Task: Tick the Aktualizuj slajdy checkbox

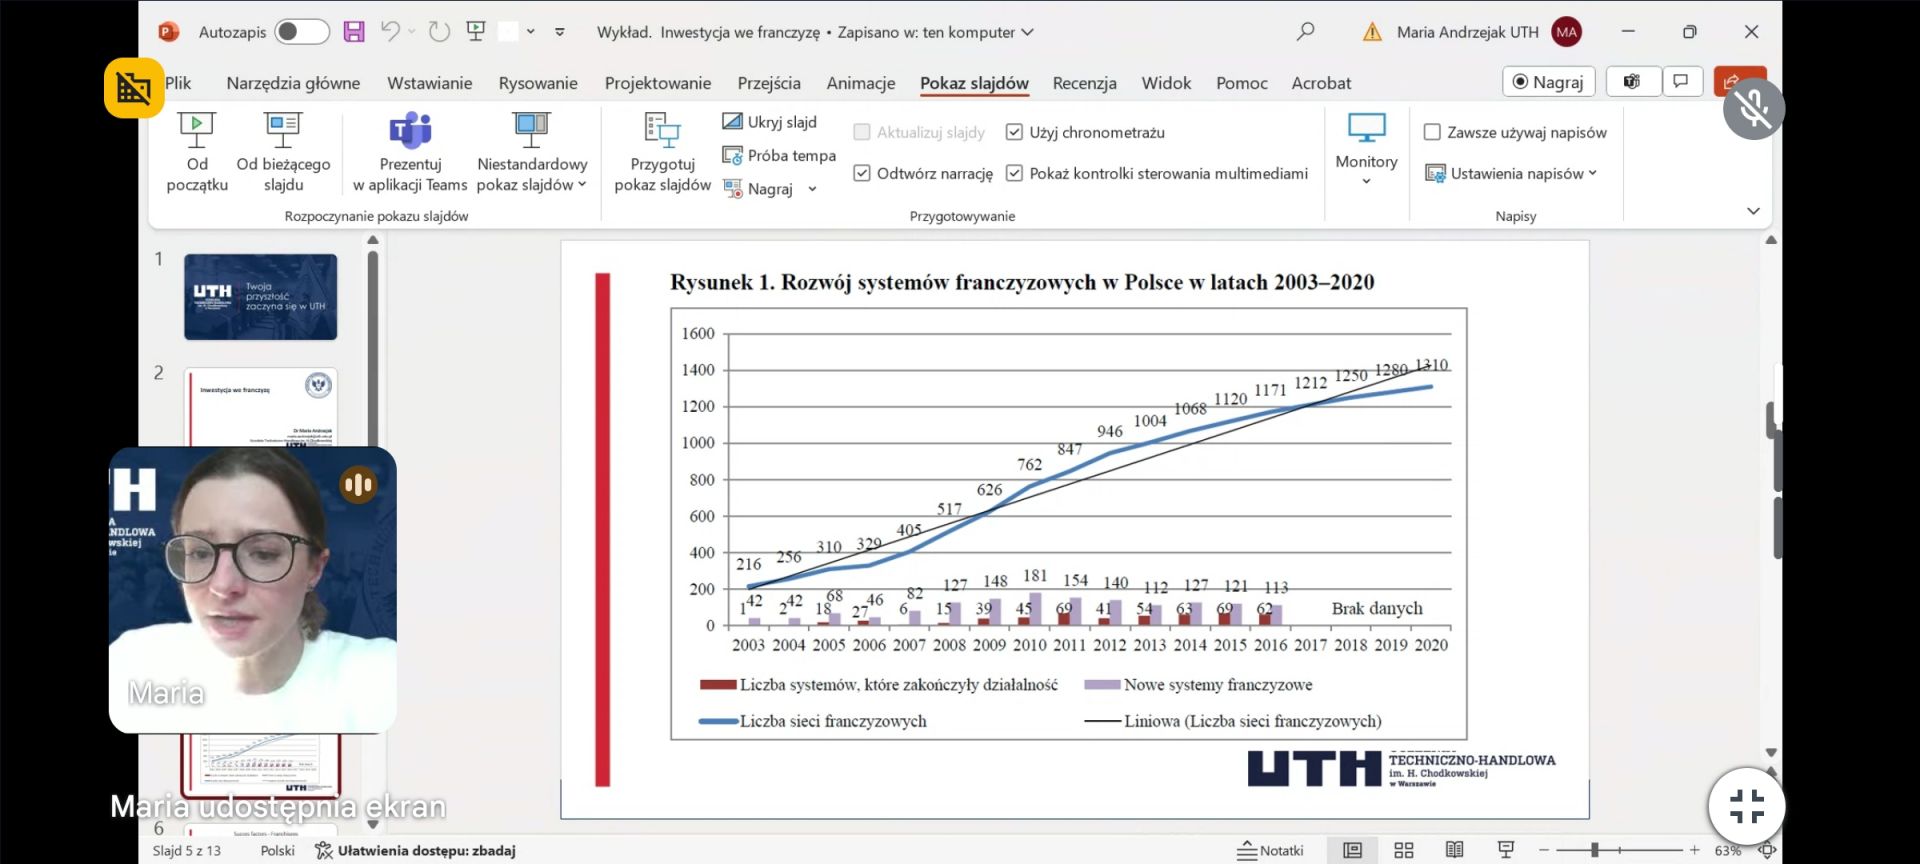Action: 861,132
